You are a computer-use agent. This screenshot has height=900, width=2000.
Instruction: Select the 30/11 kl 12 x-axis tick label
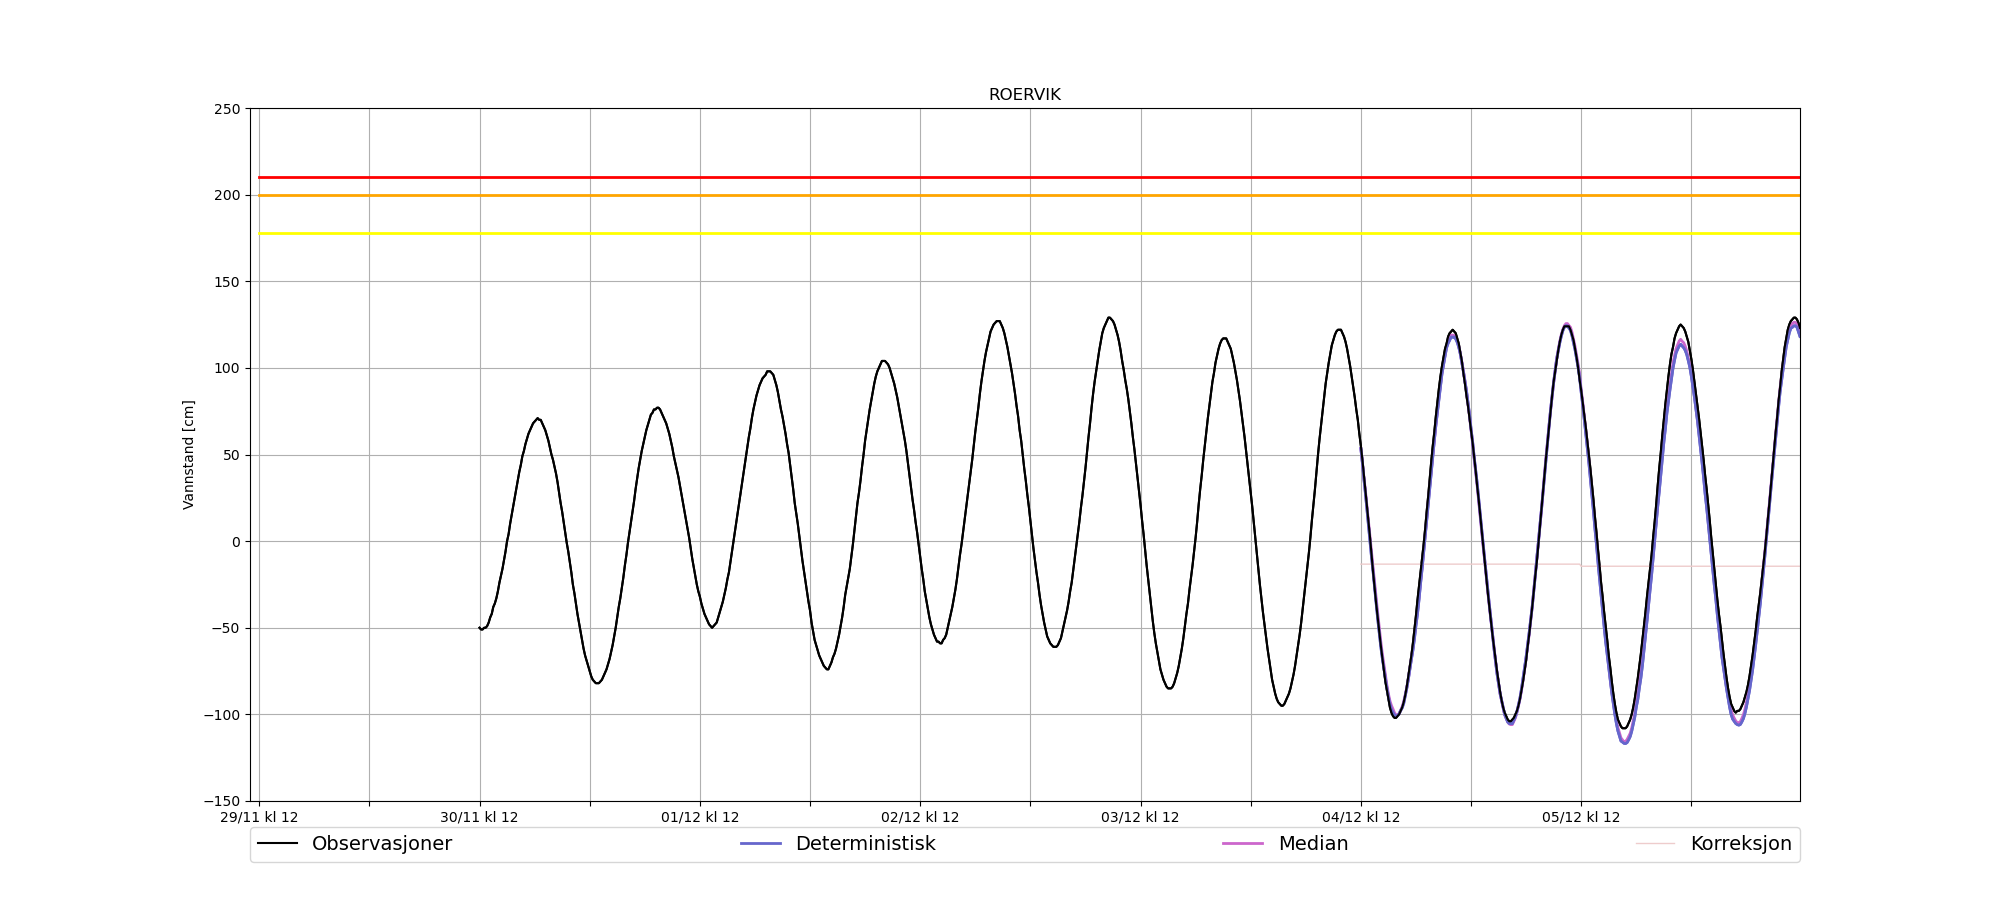click(x=479, y=818)
